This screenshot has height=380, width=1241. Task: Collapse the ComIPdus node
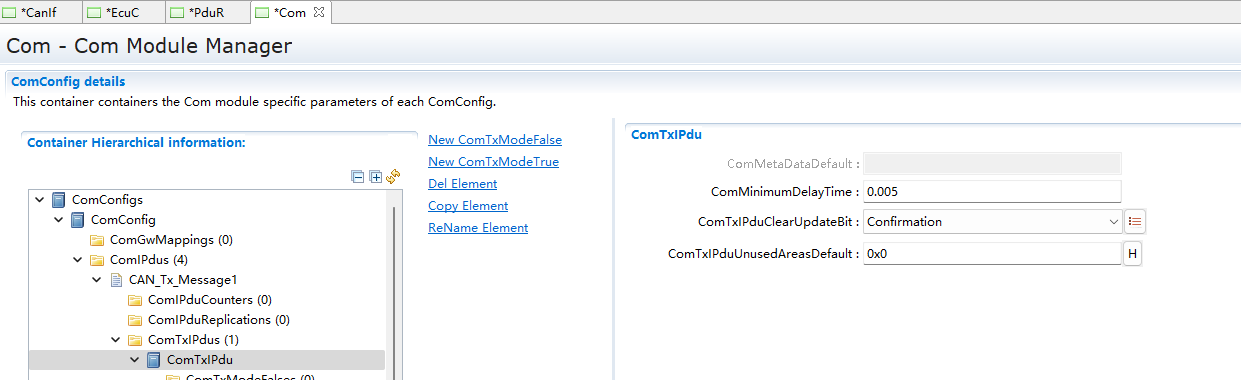(78, 260)
